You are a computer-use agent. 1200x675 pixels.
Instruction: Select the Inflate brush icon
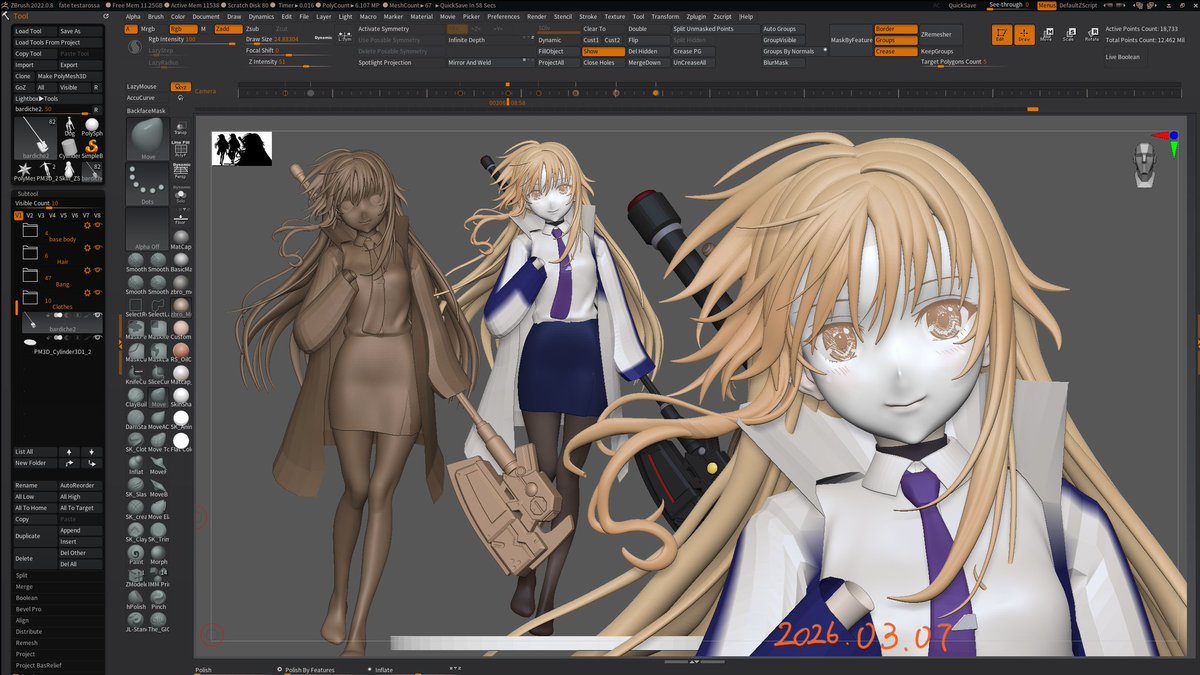[136, 463]
